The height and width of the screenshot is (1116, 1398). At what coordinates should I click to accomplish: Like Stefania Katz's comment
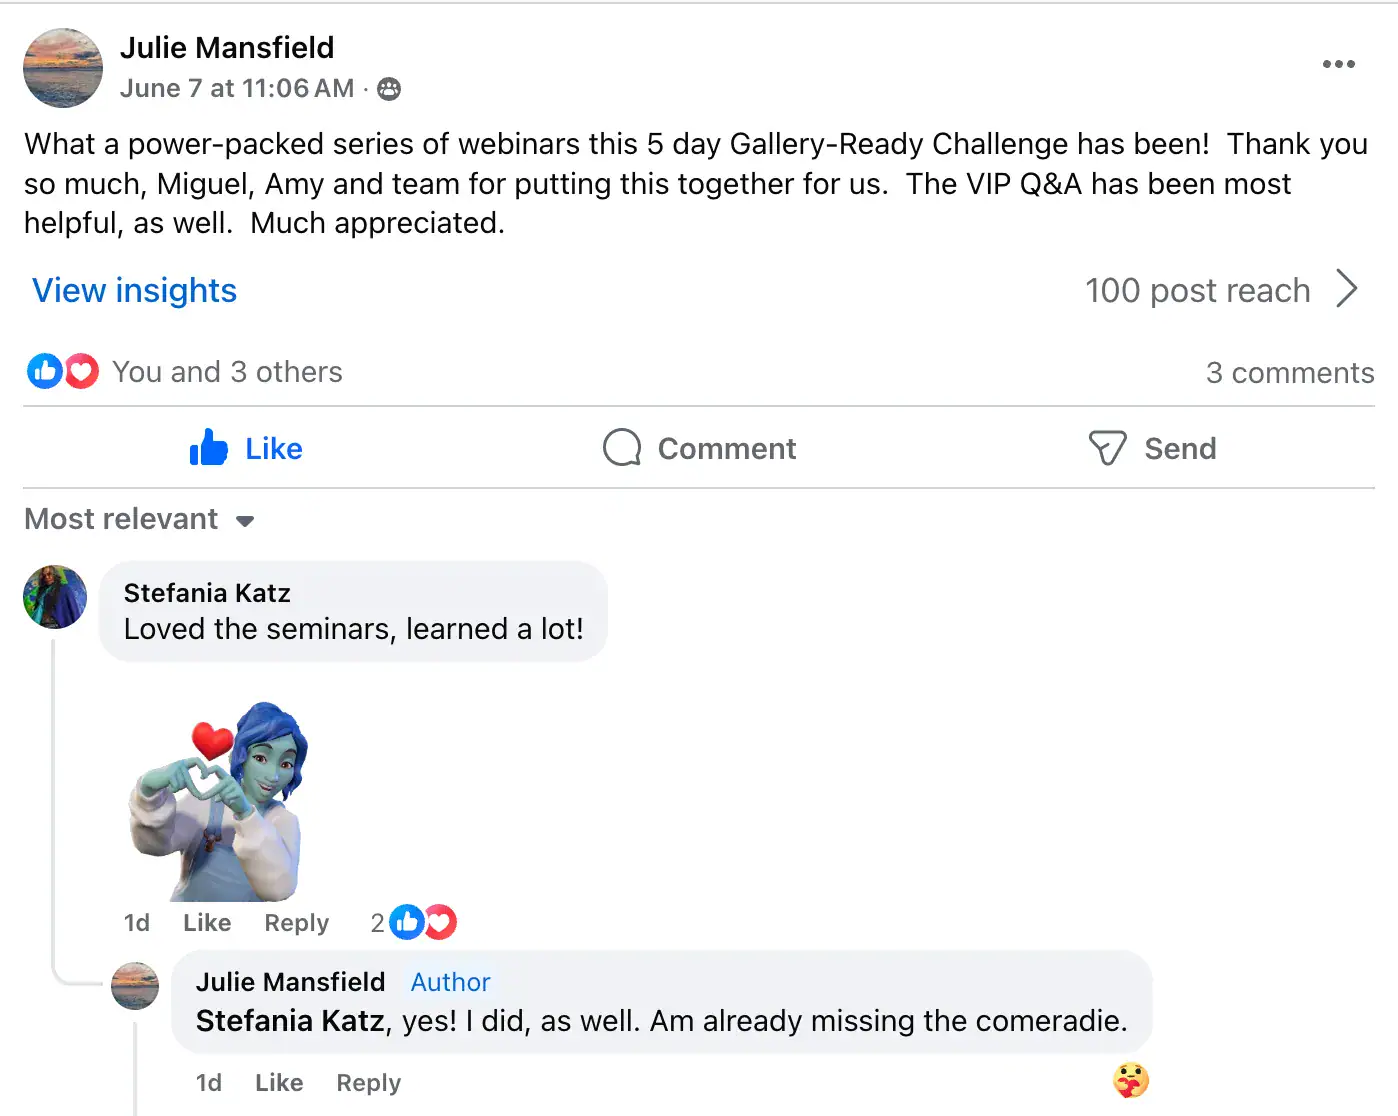pyautogui.click(x=207, y=923)
